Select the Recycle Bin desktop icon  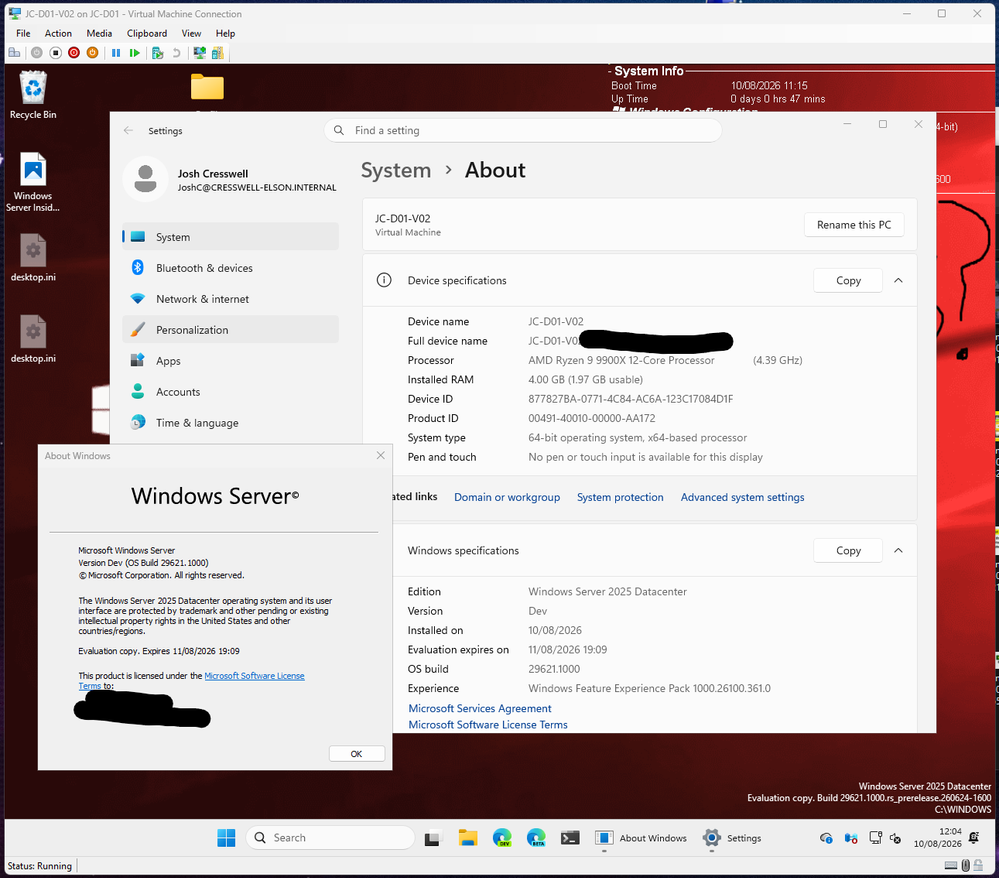click(33, 95)
